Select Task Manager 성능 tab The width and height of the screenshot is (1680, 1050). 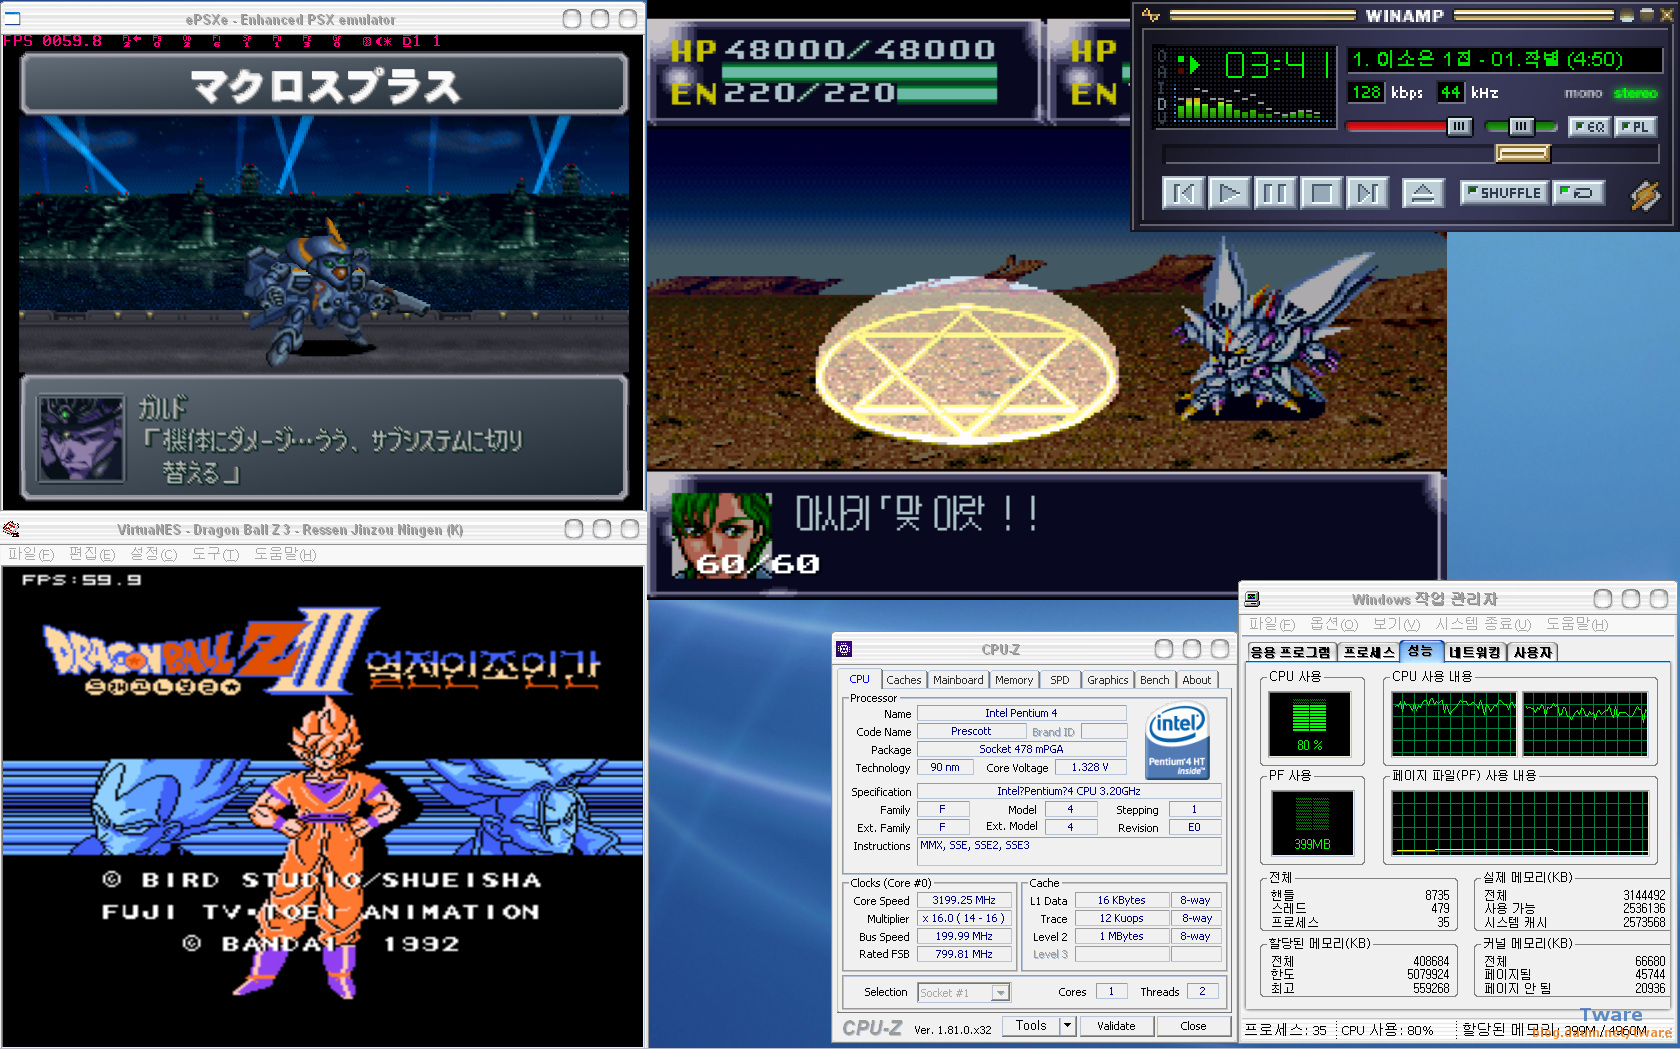point(1420,651)
